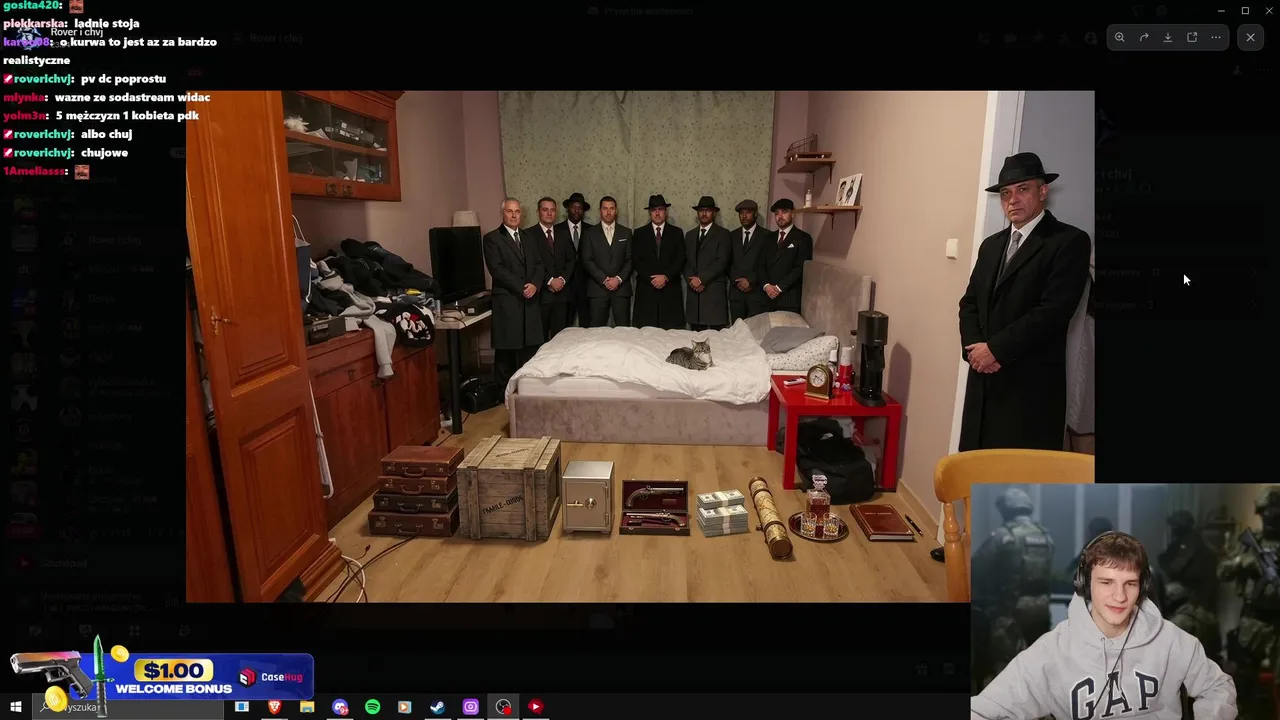
Task: Open File Explorer from the taskbar
Action: (307, 707)
